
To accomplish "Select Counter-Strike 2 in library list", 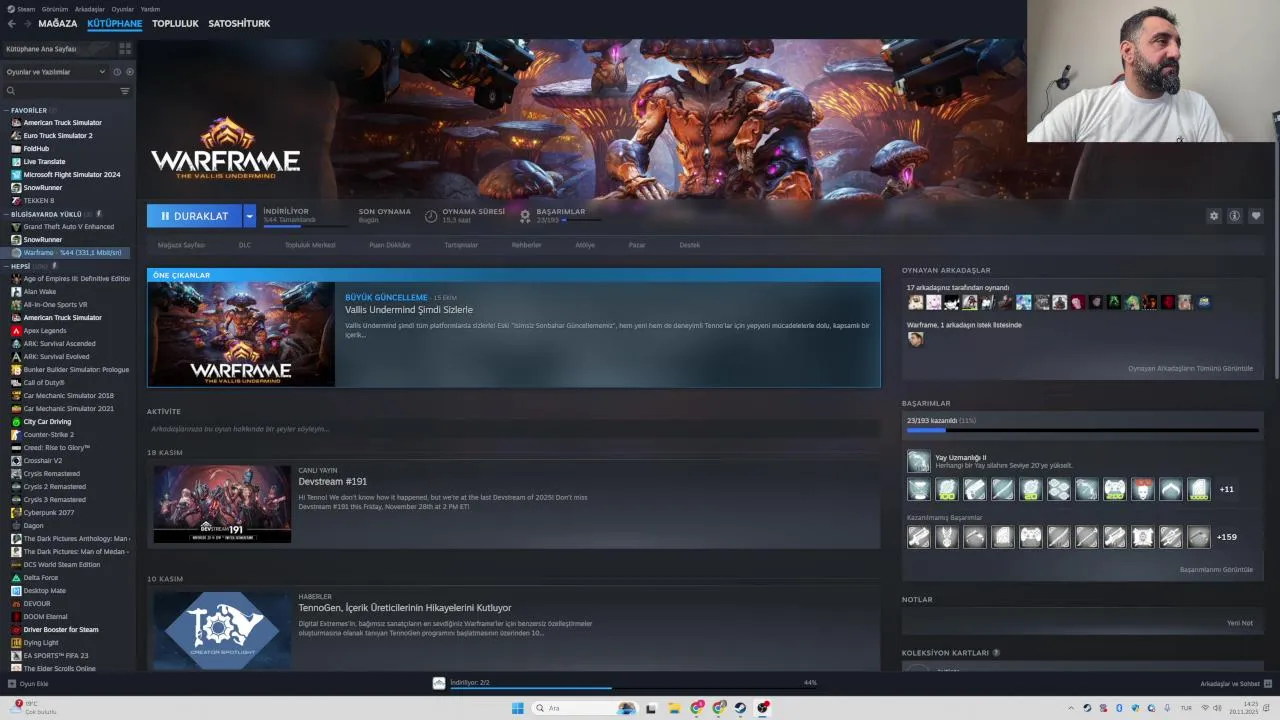I will 49,435.
